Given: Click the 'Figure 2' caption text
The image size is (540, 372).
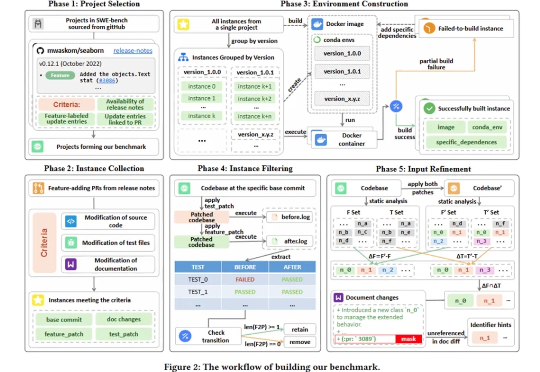Looking at the screenshot, I should 272,366.
